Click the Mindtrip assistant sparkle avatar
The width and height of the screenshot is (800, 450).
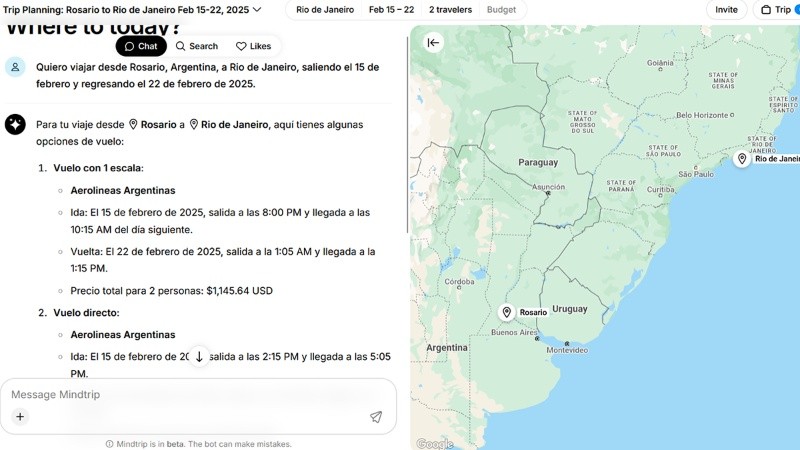(x=15, y=124)
